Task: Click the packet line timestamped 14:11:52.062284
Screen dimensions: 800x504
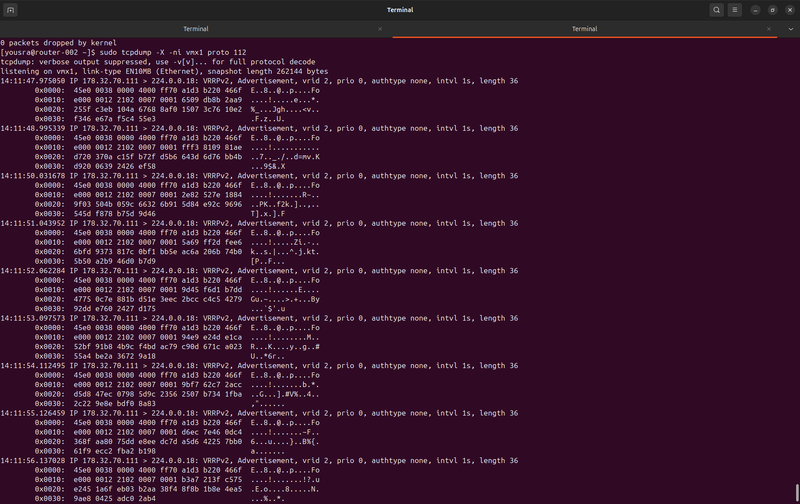Action: 259,271
